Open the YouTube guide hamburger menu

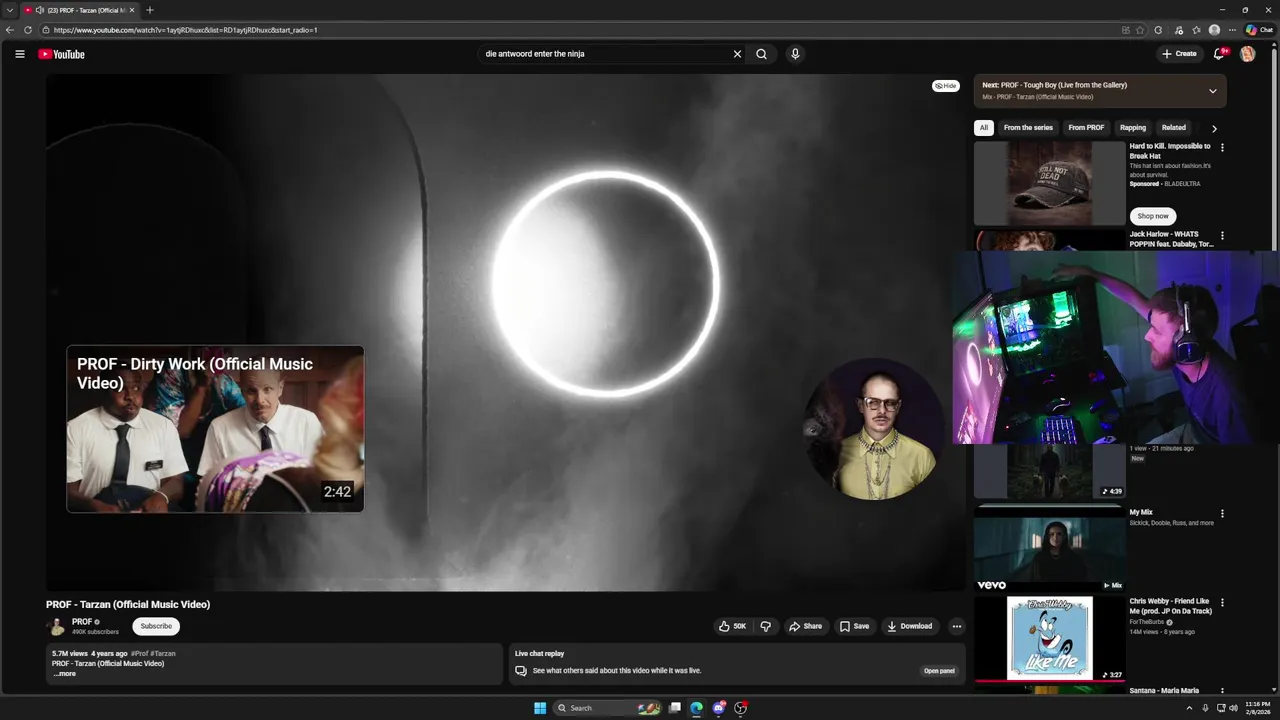coord(20,54)
